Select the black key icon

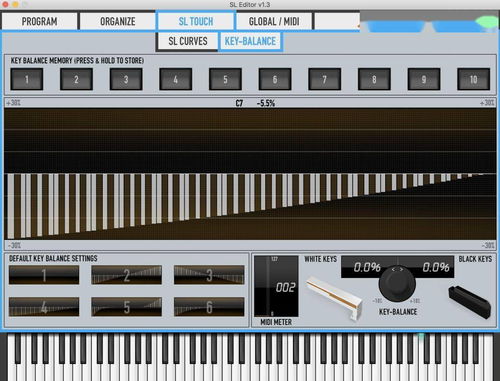coord(470,301)
